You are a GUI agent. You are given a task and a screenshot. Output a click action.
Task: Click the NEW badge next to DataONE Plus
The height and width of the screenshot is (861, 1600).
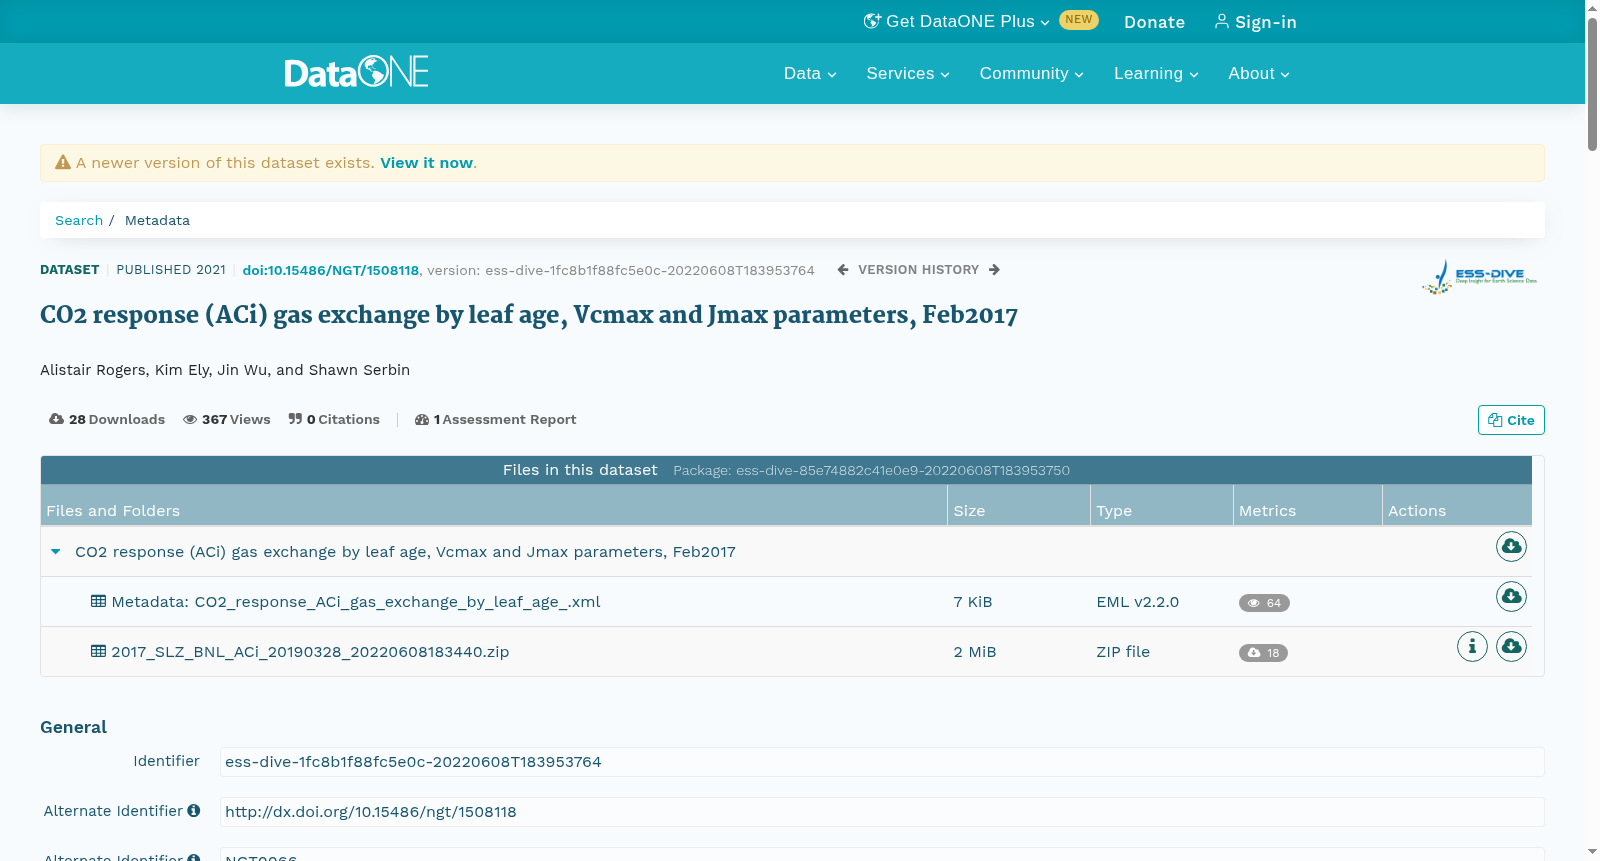point(1079,20)
